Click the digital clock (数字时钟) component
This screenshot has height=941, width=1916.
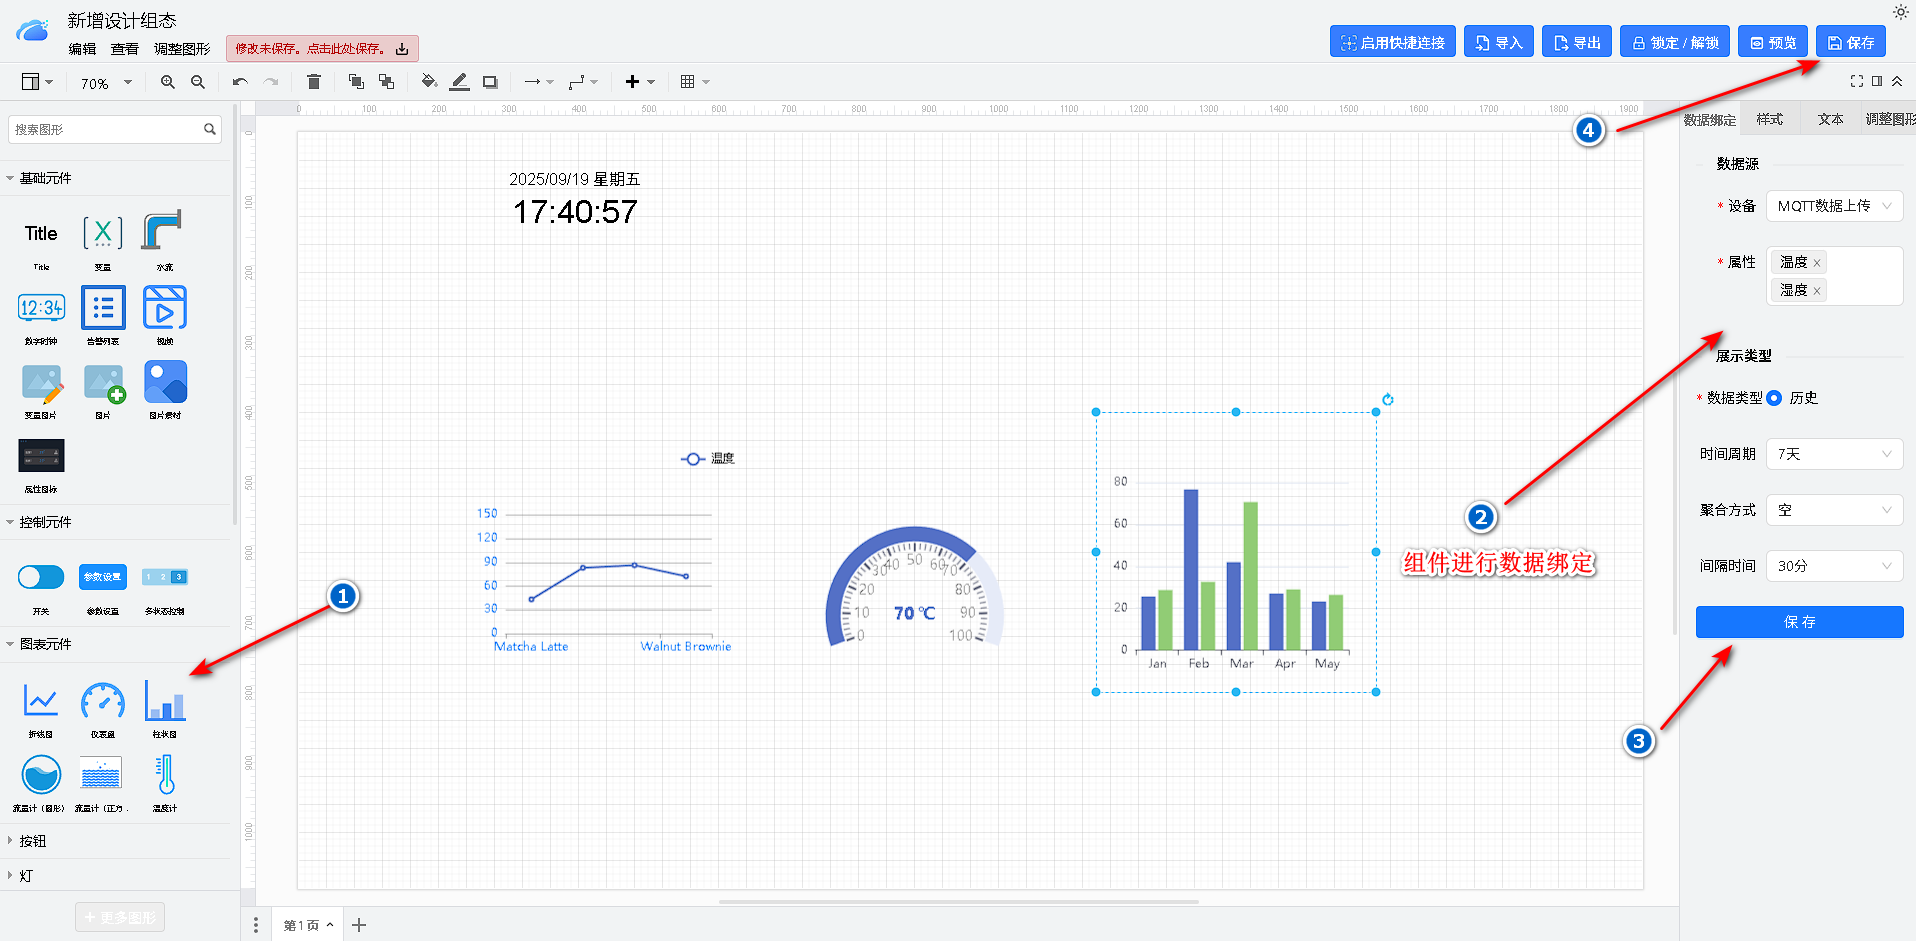click(41, 308)
